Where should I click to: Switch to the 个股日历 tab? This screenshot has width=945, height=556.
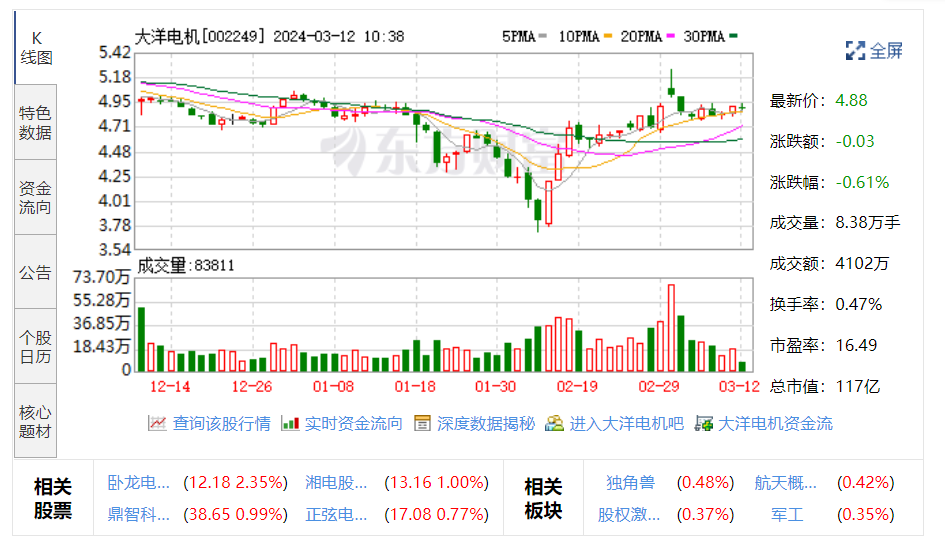(36, 347)
